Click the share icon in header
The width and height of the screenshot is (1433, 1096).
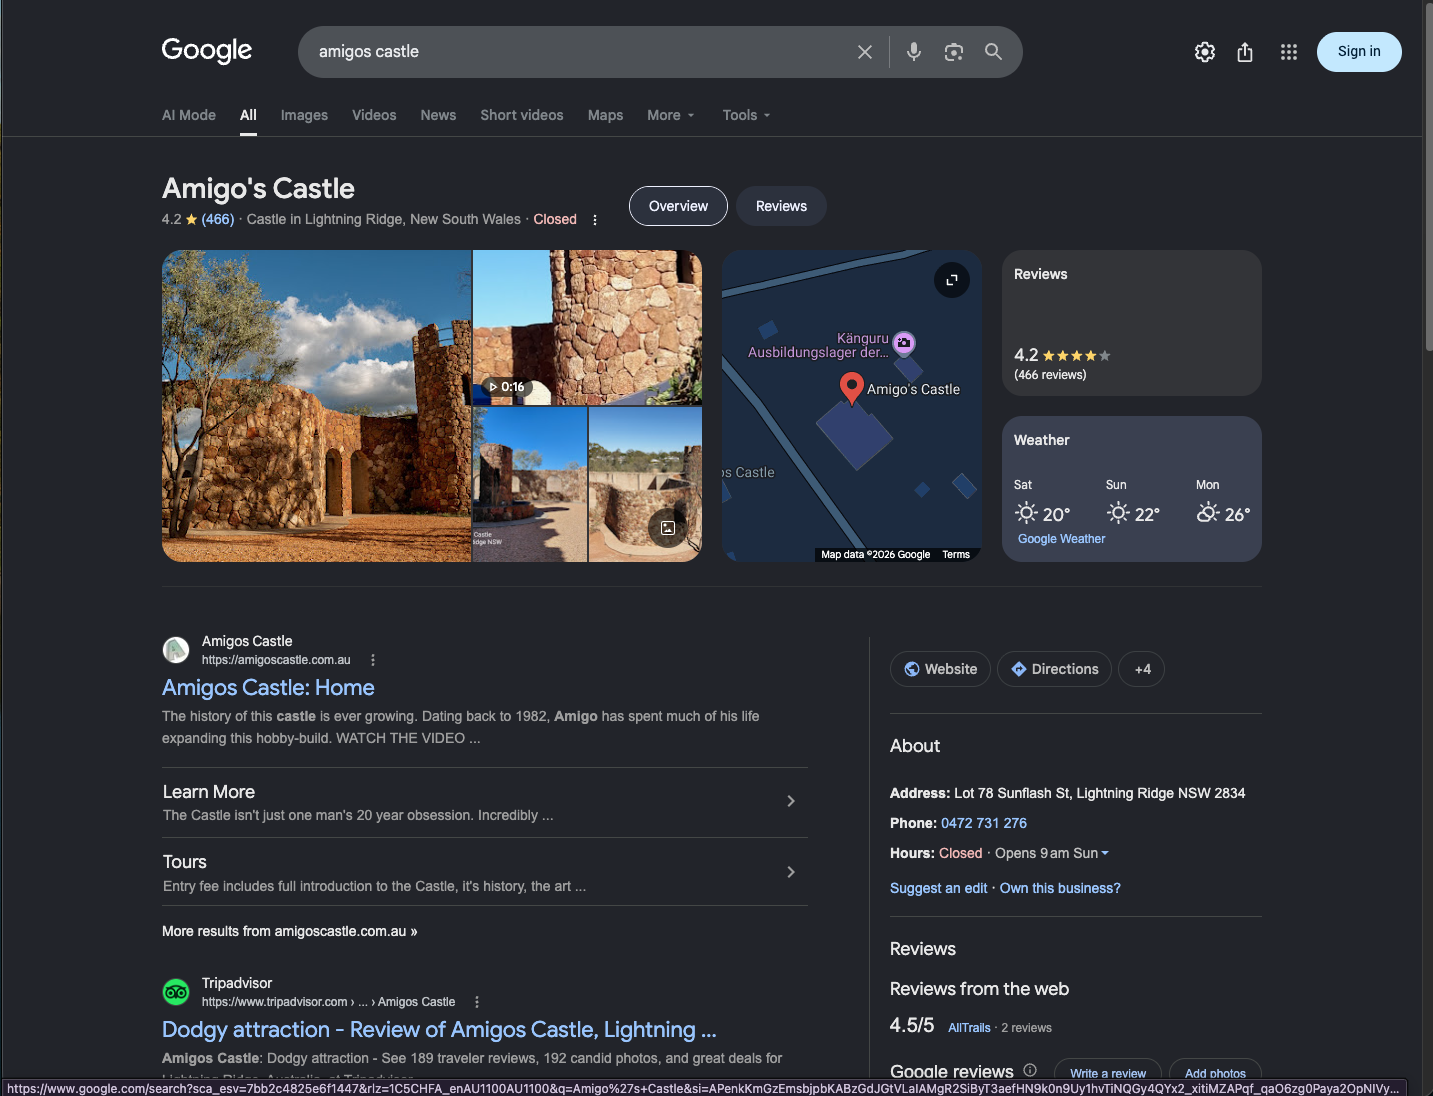click(x=1245, y=52)
